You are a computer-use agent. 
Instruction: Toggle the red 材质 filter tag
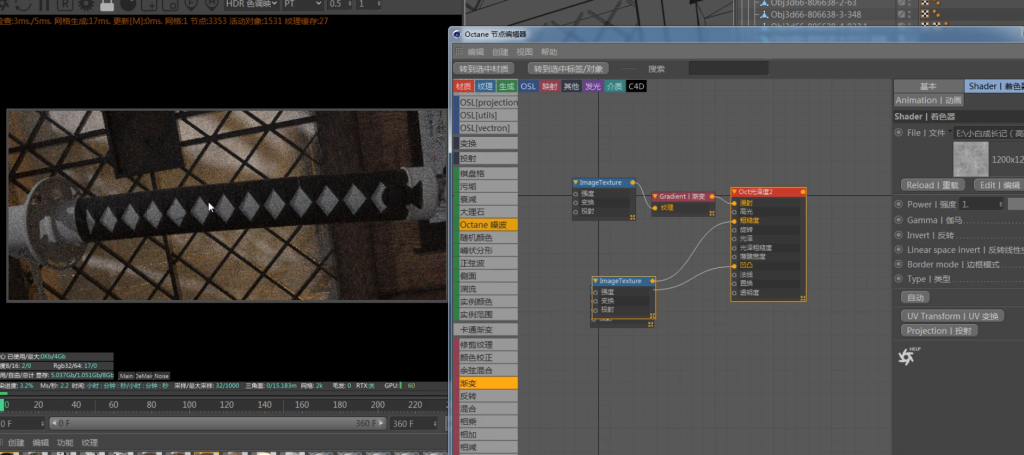(x=463, y=86)
